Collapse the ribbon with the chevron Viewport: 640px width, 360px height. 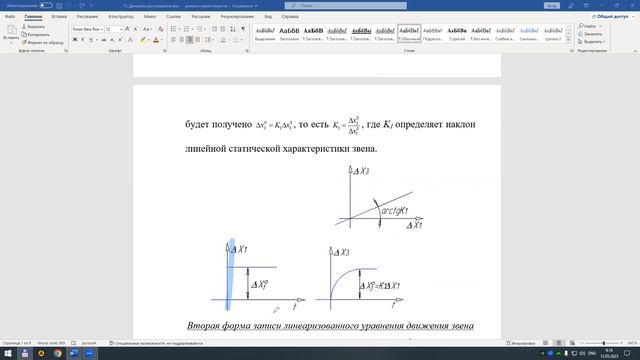point(635,51)
